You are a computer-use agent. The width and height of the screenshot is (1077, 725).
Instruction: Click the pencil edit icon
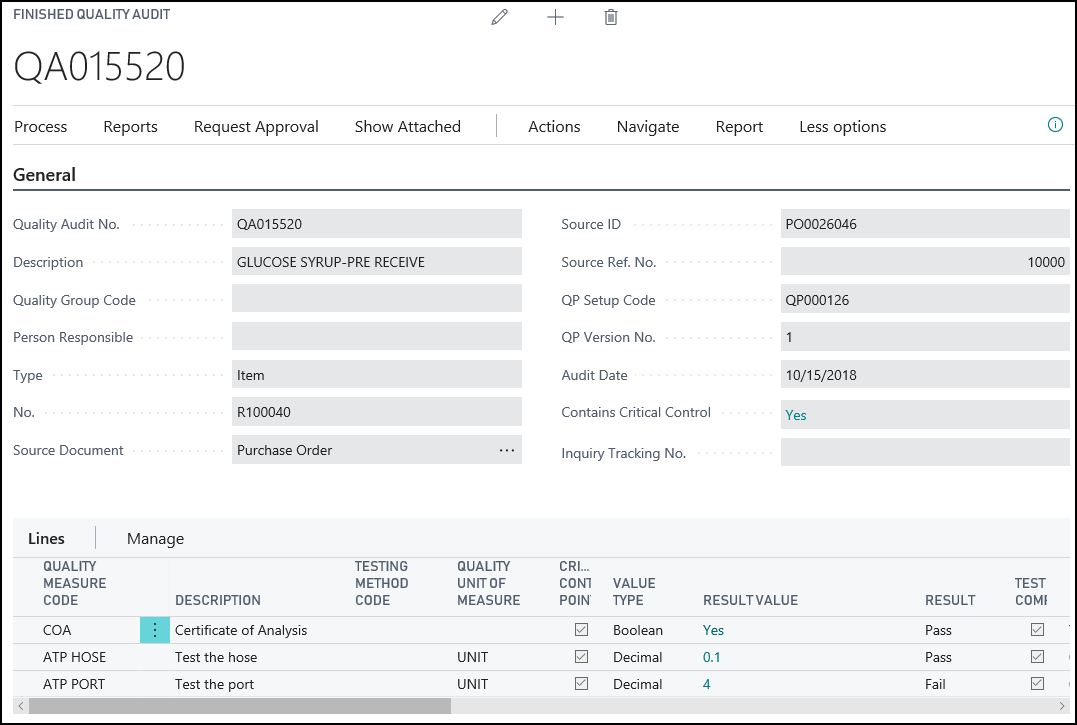click(x=500, y=17)
